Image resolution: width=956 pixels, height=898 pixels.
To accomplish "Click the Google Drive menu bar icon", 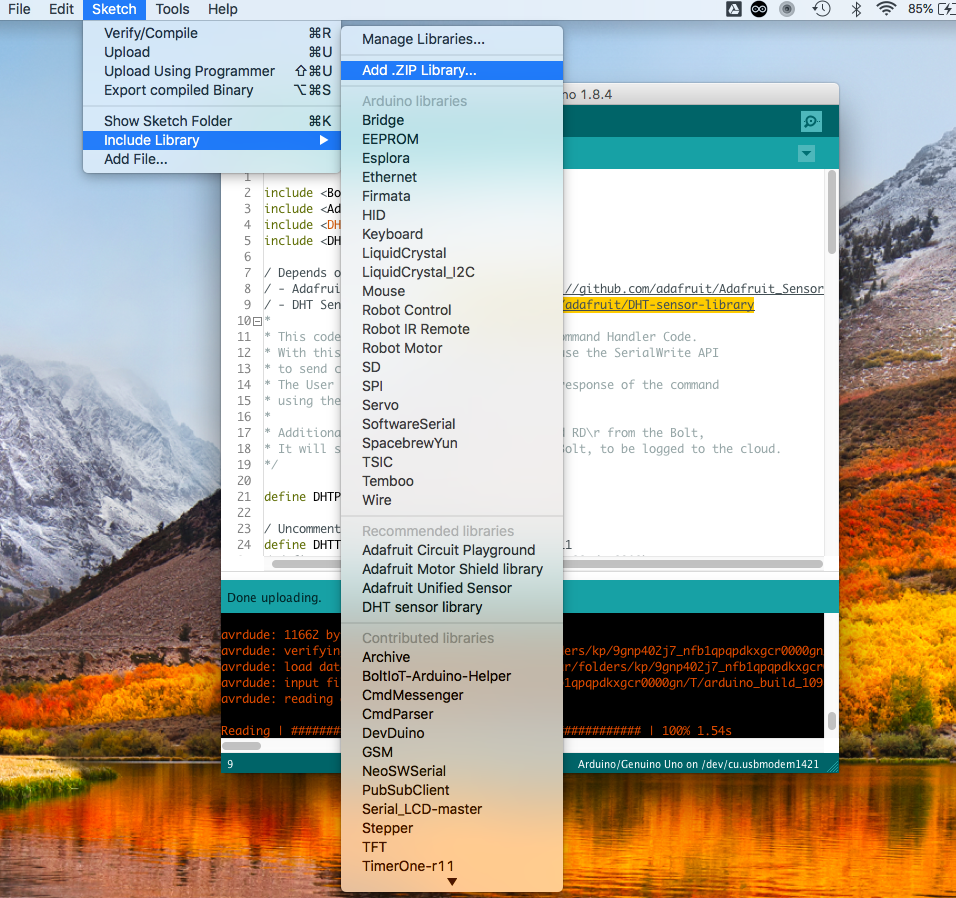I will 732,9.
